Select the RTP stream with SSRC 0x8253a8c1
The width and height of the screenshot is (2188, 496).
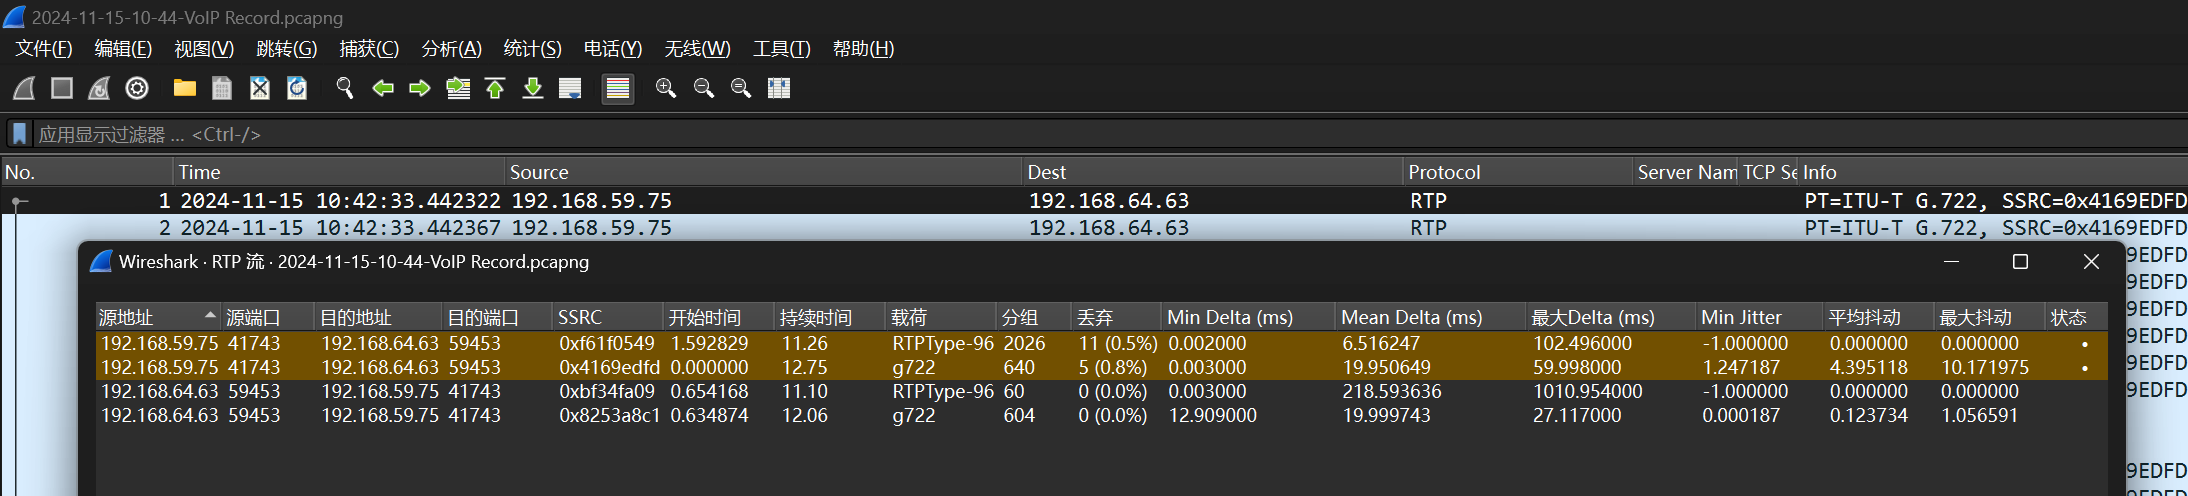[x=609, y=415]
